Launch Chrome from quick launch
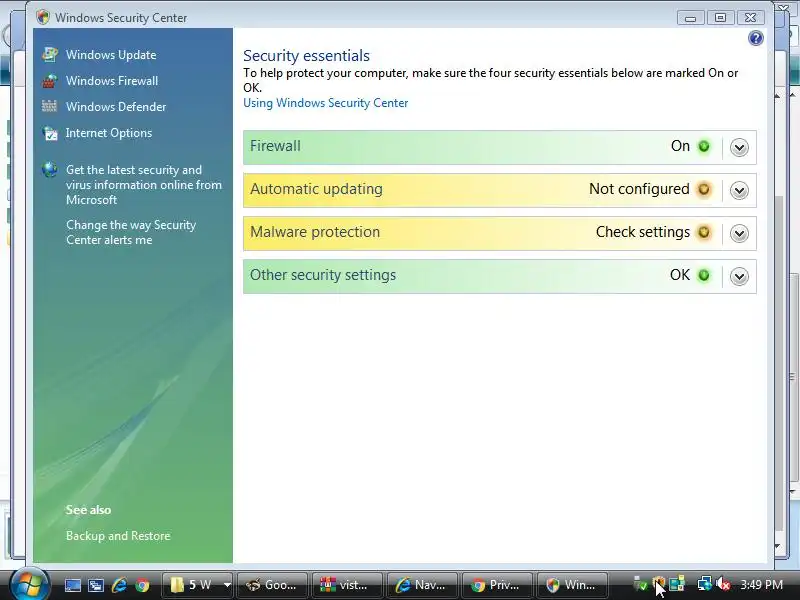This screenshot has height=600, width=800. [x=142, y=585]
